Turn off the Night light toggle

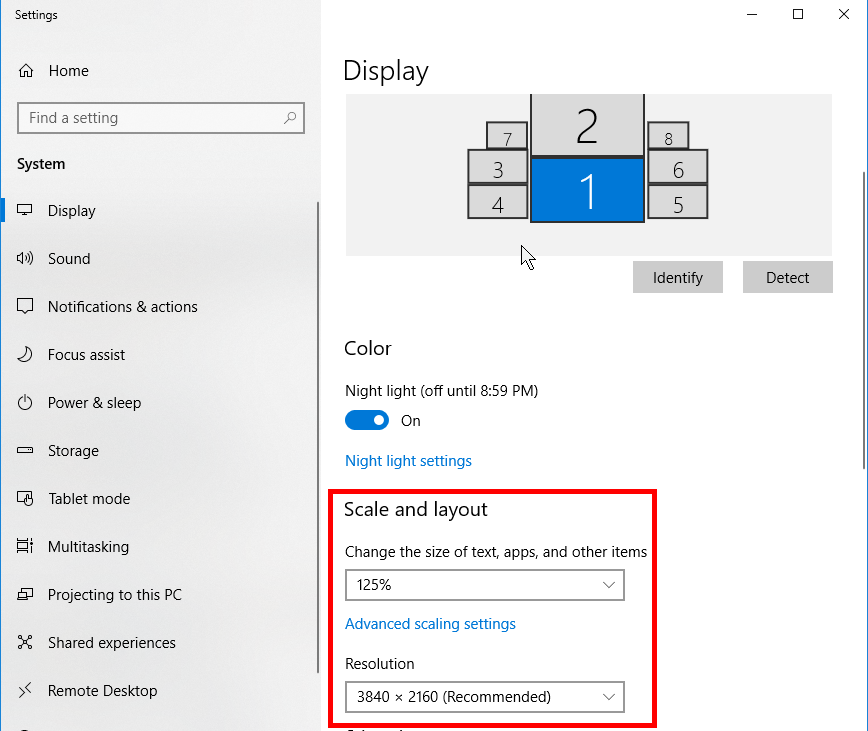point(367,421)
